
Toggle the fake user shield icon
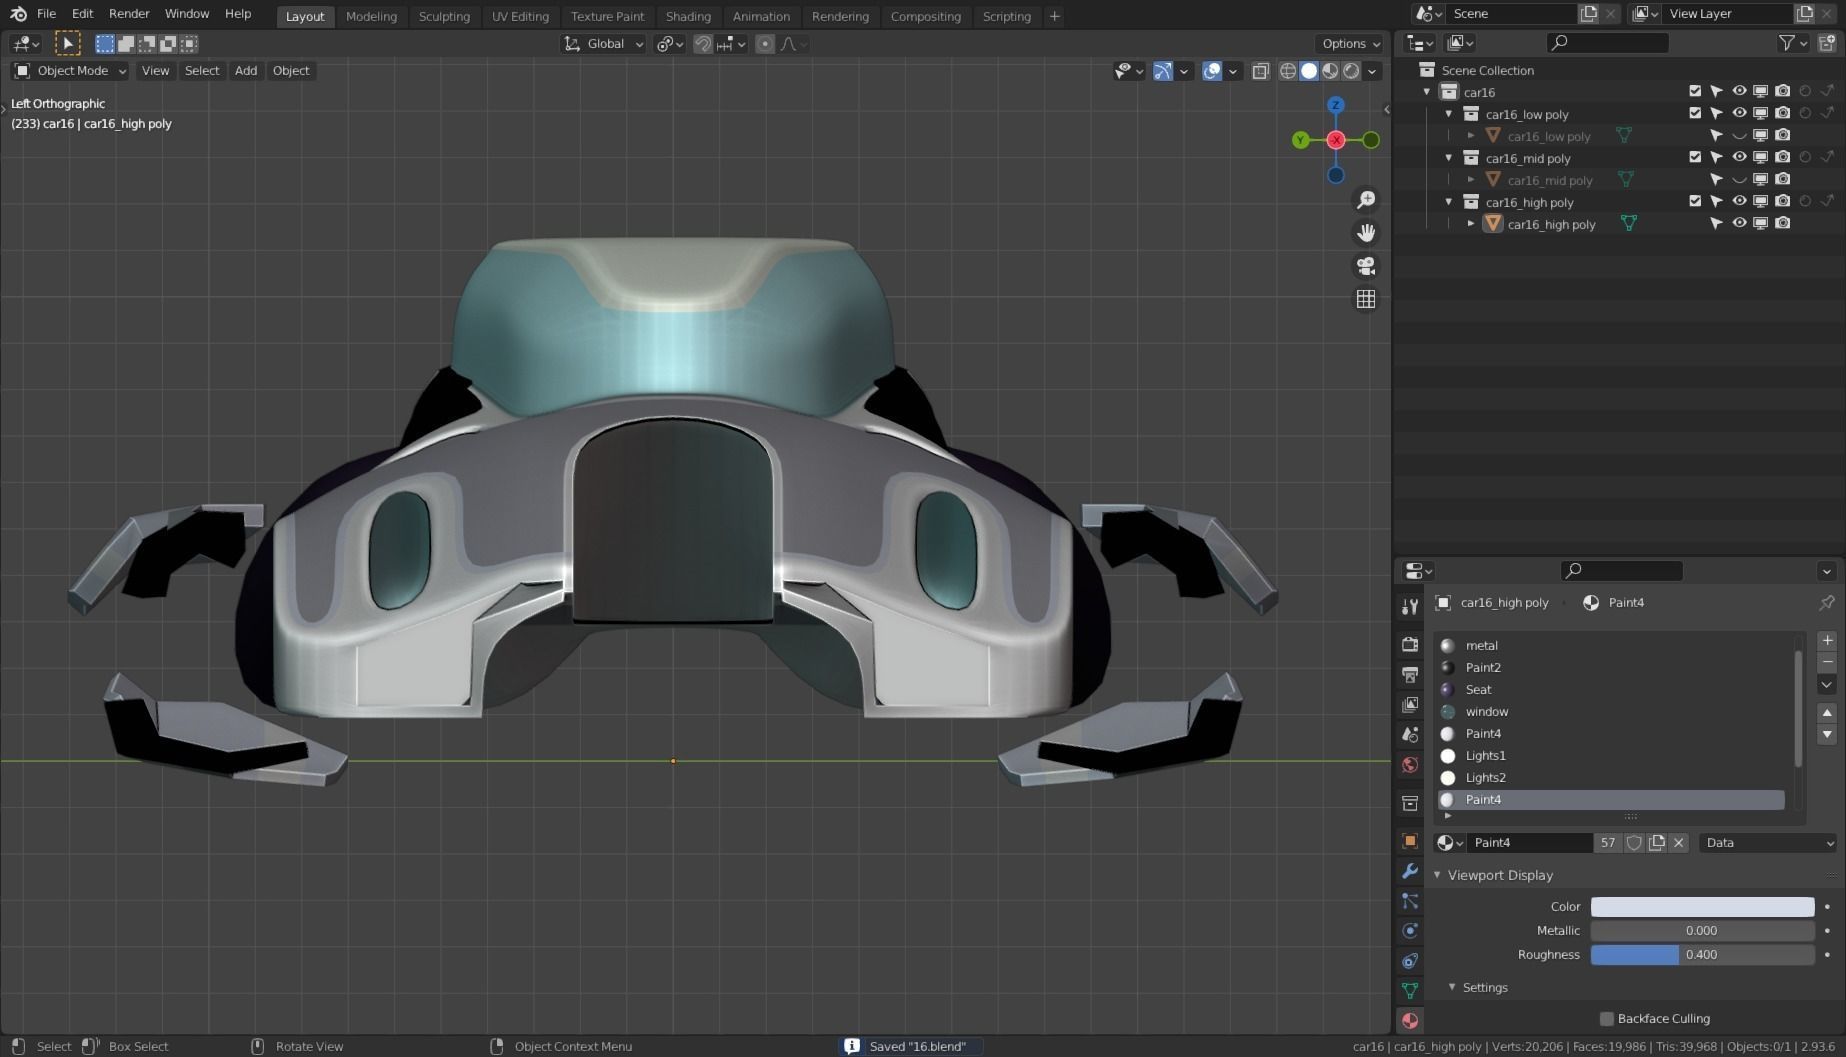pyautogui.click(x=1634, y=843)
